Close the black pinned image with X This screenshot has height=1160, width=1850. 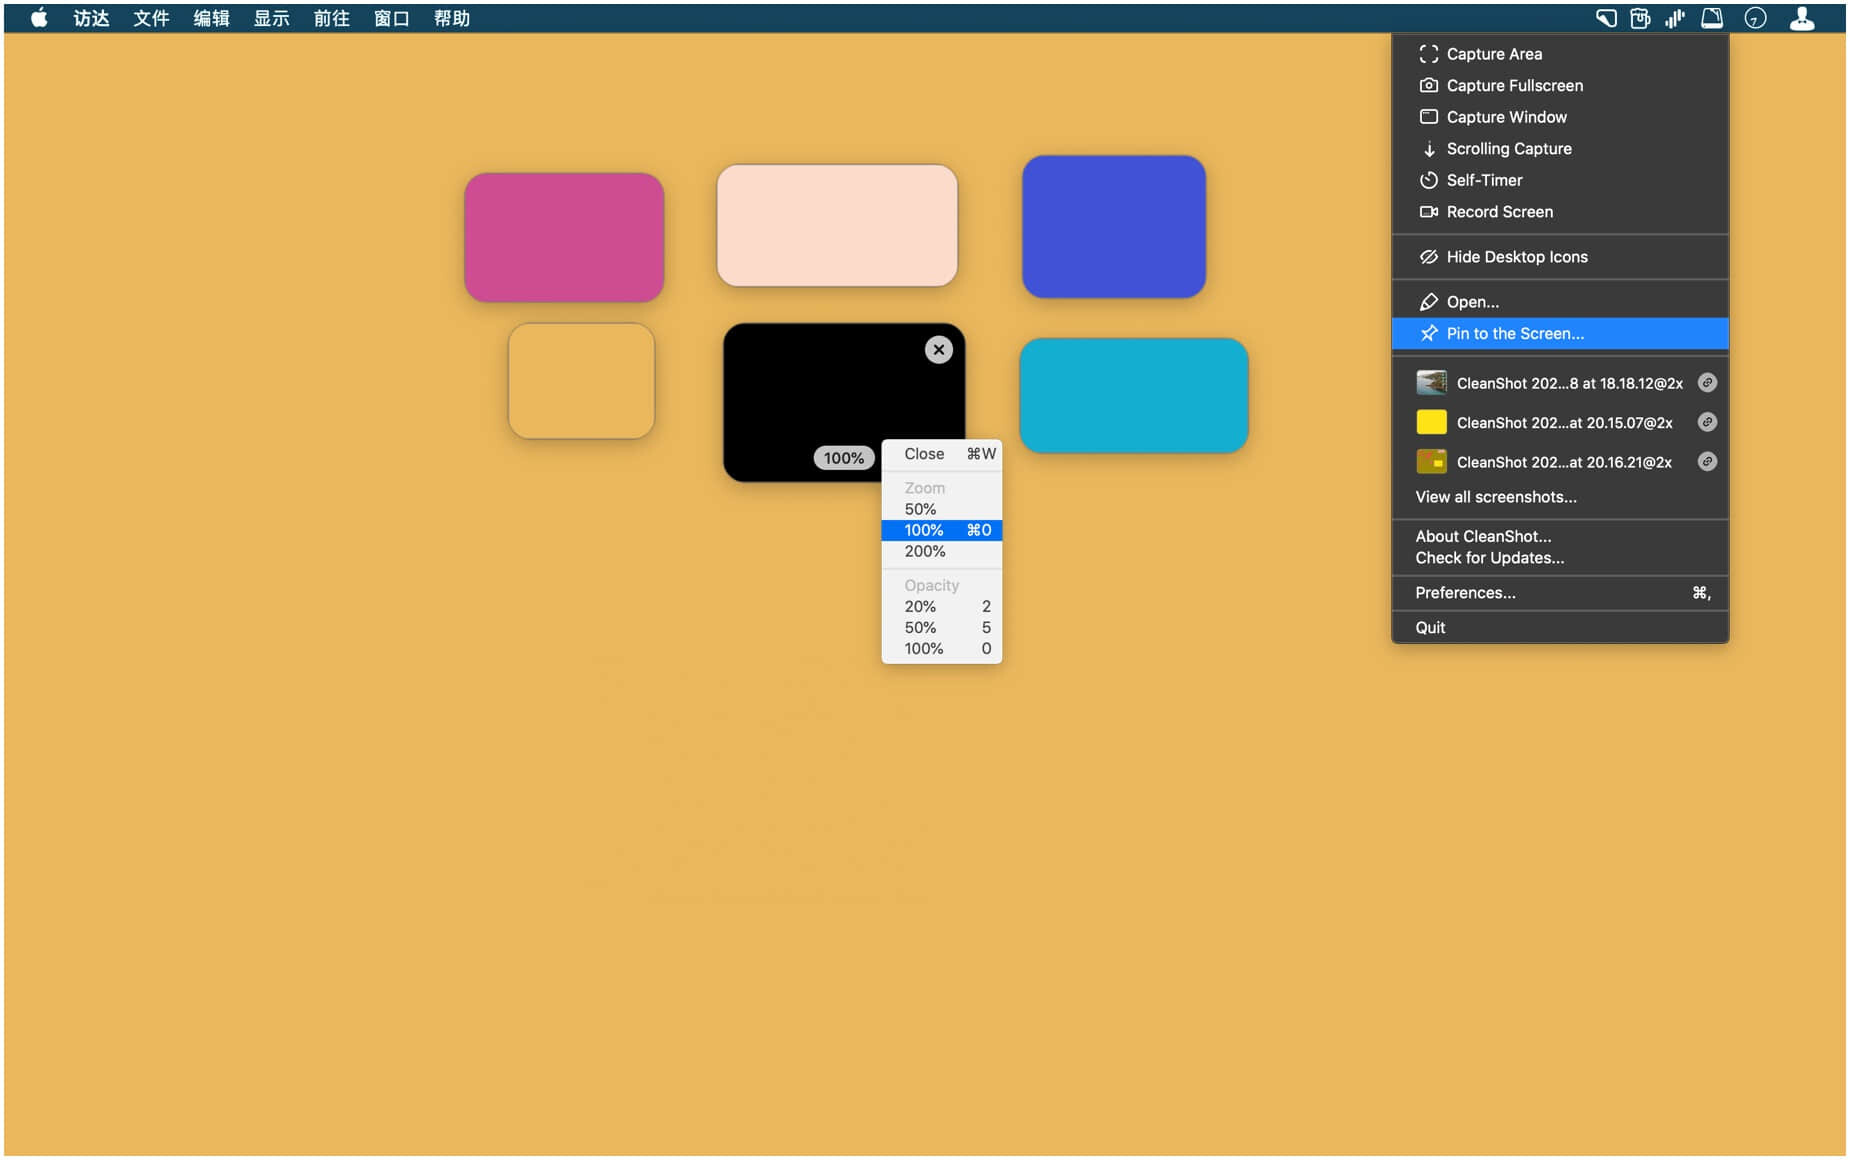coord(938,350)
